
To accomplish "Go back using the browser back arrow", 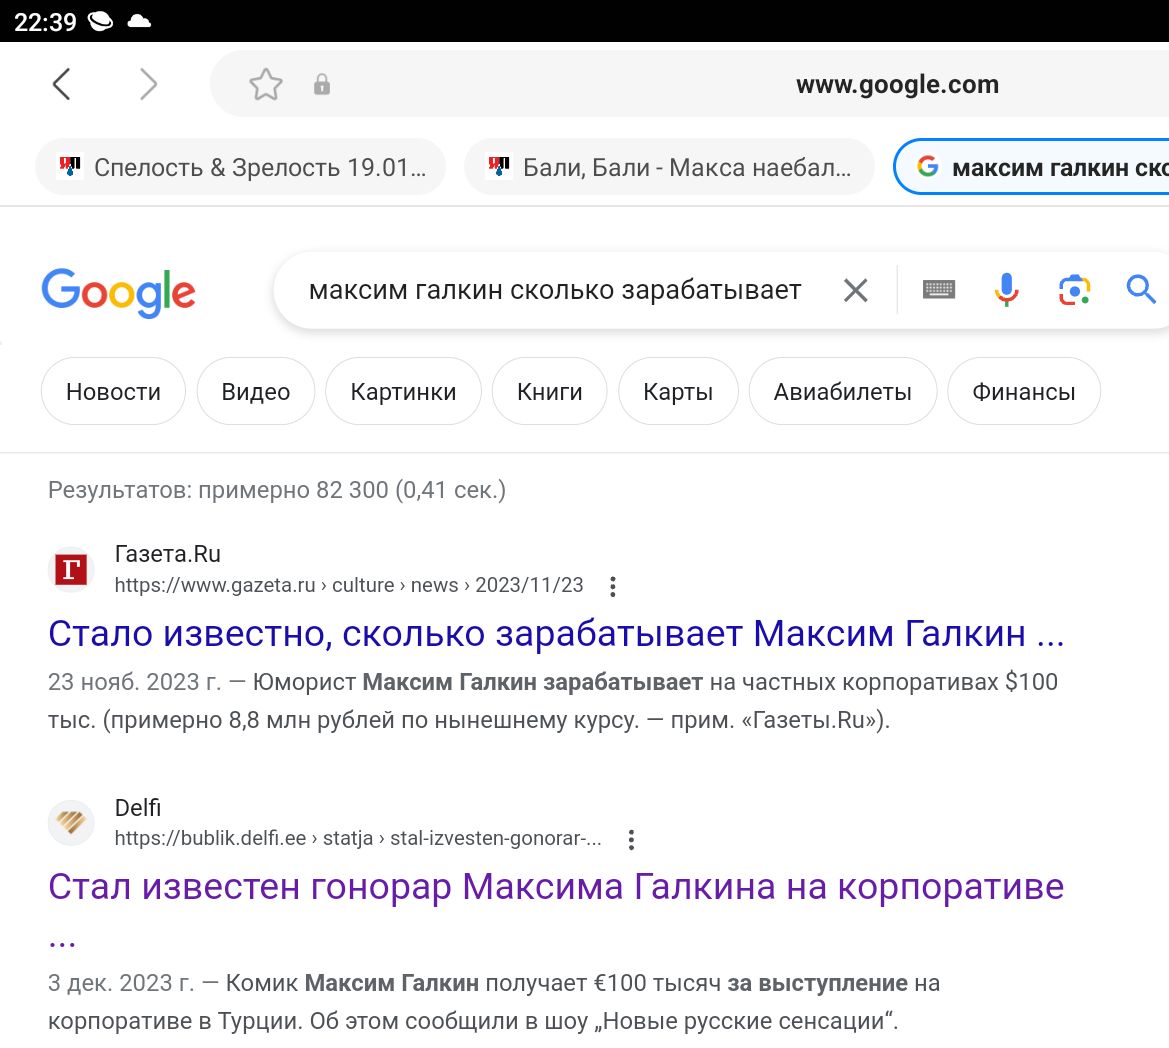I will tap(62, 83).
